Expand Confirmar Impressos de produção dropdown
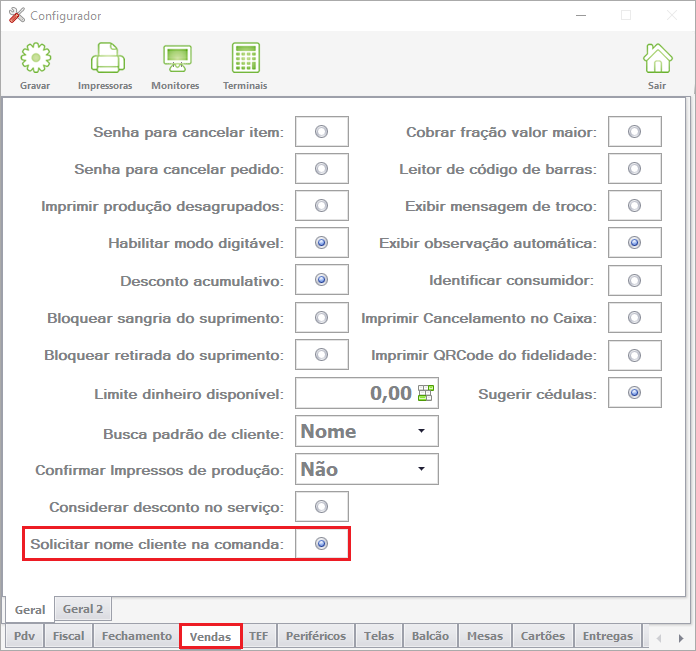Screen dimensions: 696x651 (x=367, y=469)
